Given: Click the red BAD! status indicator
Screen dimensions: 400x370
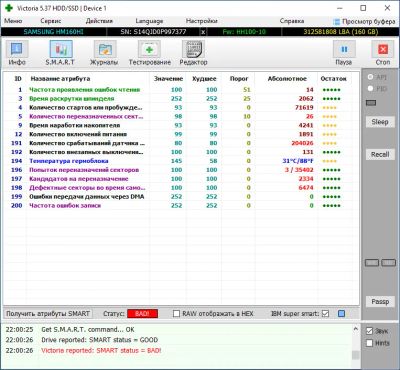Looking at the screenshot, I should (x=142, y=314).
